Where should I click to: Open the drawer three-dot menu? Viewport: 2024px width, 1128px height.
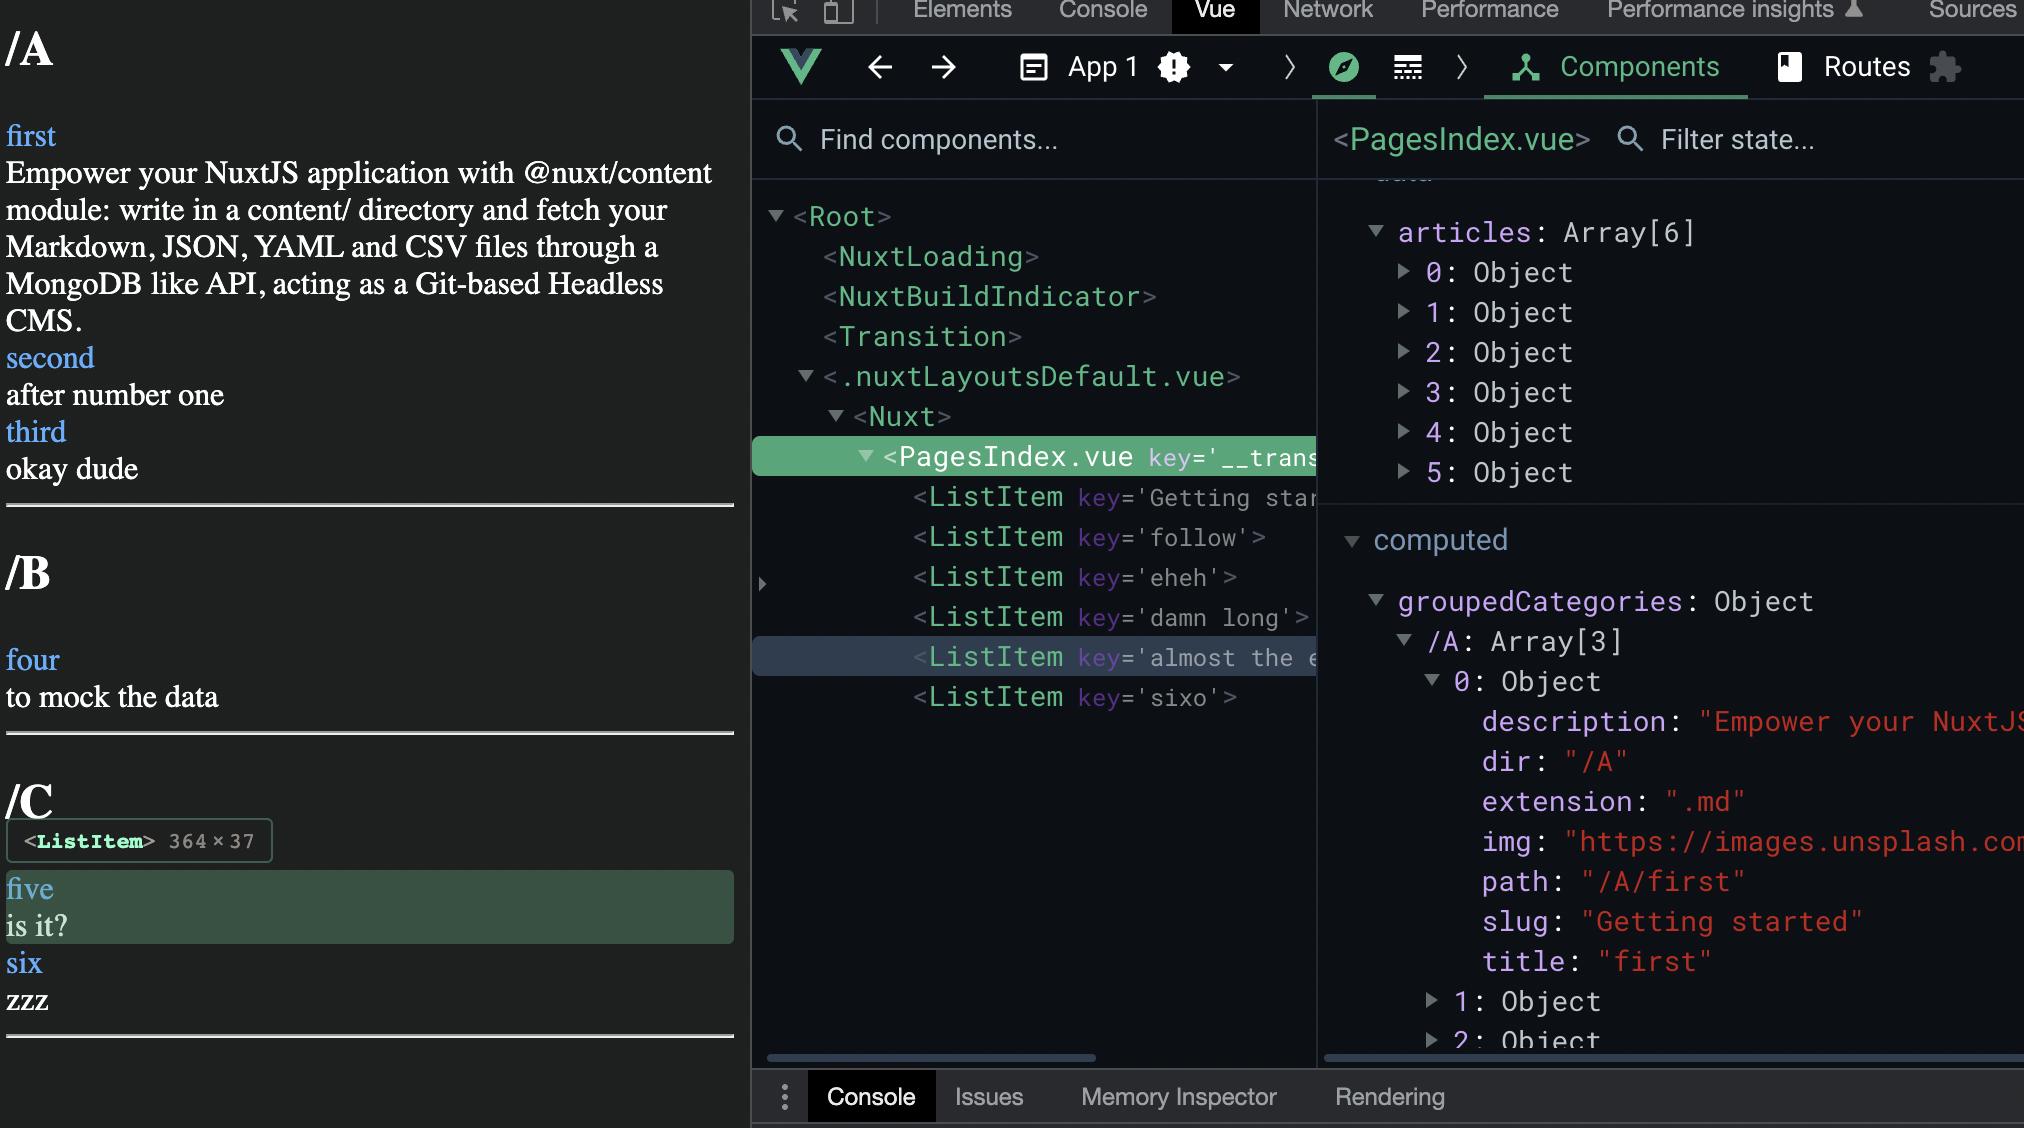pyautogui.click(x=785, y=1097)
